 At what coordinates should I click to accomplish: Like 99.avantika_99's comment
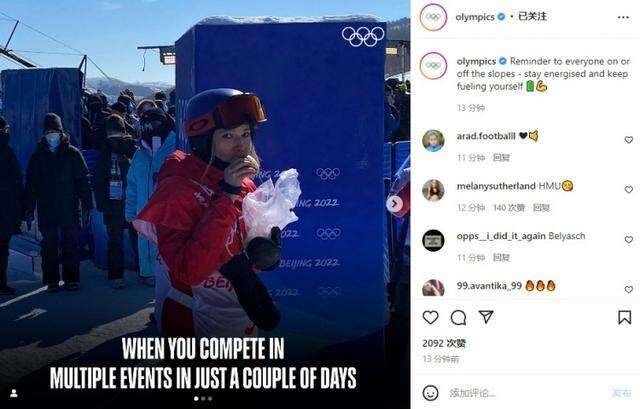(x=629, y=289)
